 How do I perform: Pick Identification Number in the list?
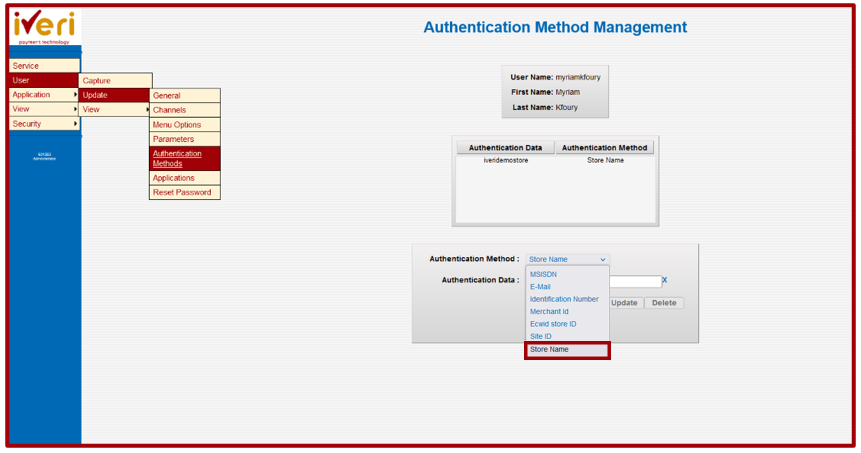[x=564, y=299]
